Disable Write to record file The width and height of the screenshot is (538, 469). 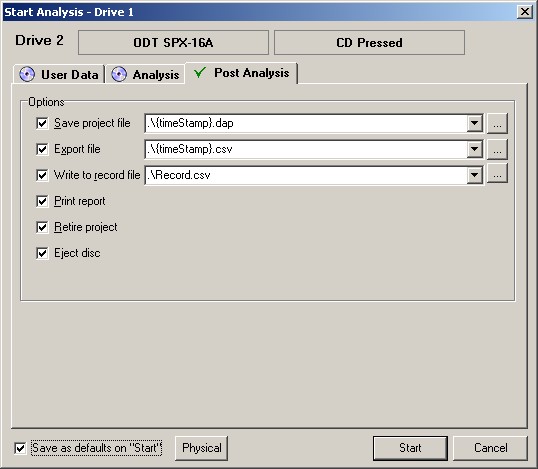click(42, 175)
